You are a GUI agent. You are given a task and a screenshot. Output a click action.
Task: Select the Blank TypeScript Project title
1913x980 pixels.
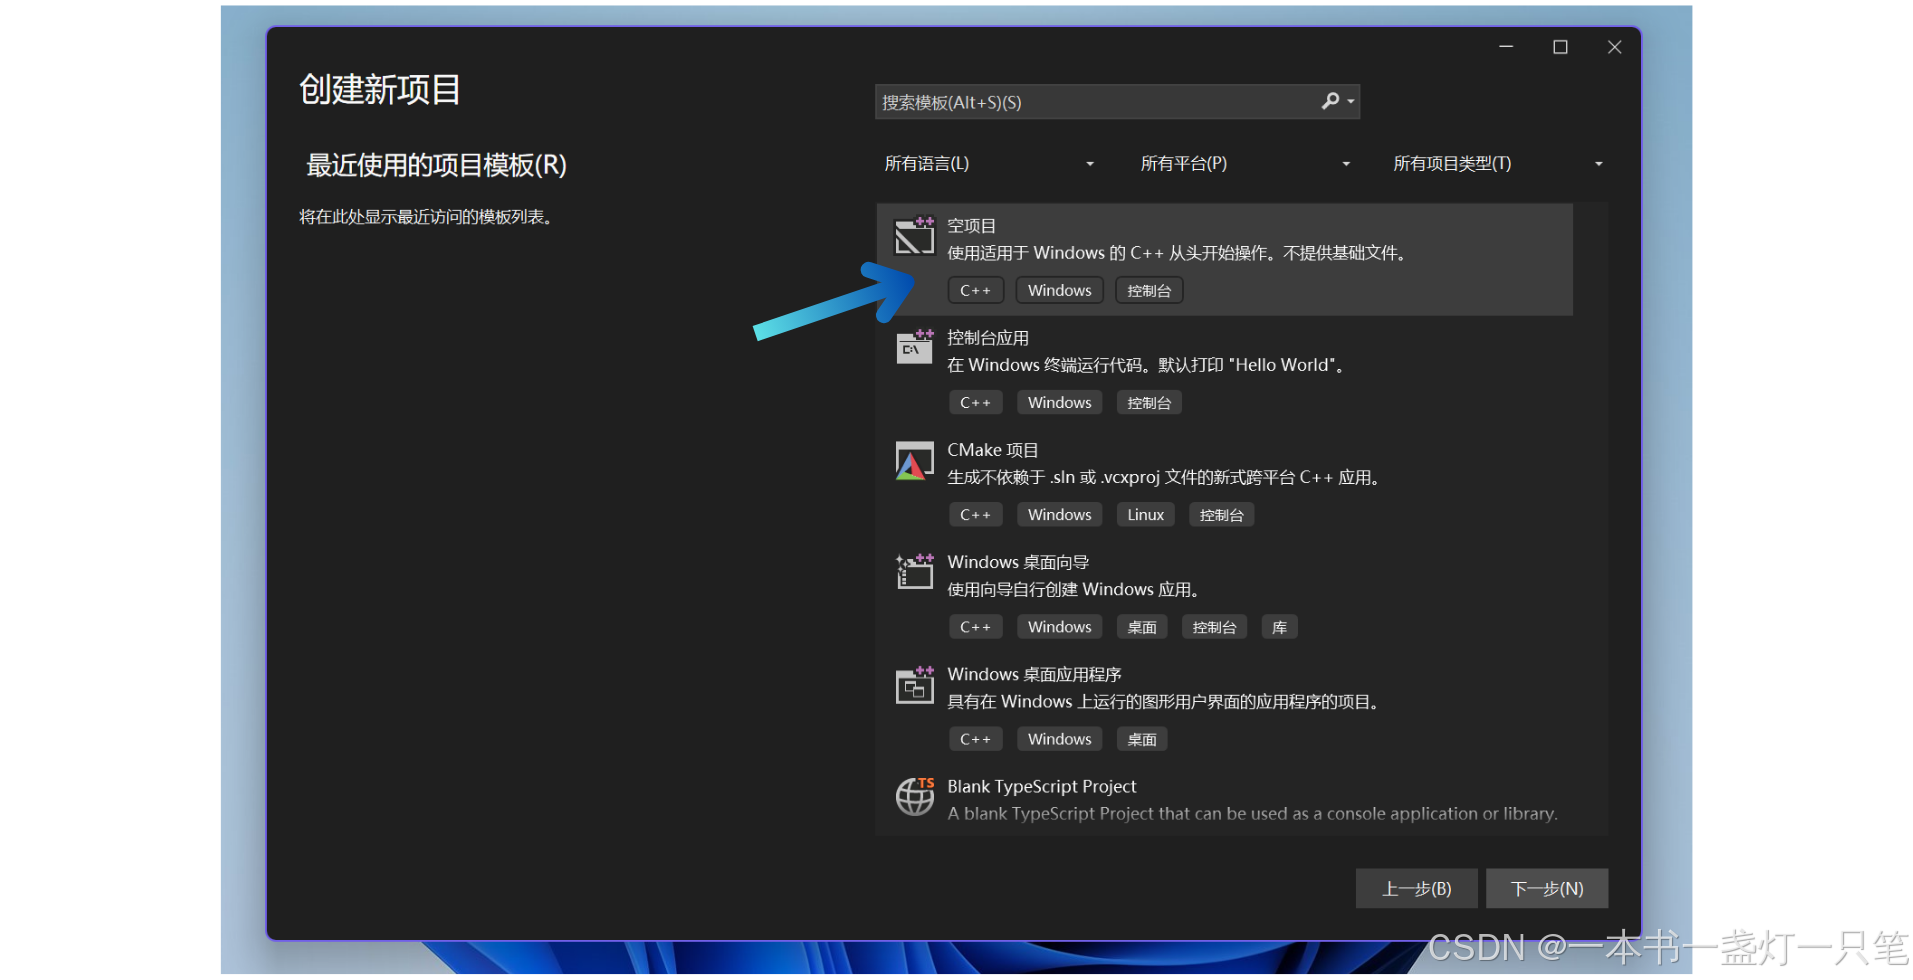point(1041,786)
